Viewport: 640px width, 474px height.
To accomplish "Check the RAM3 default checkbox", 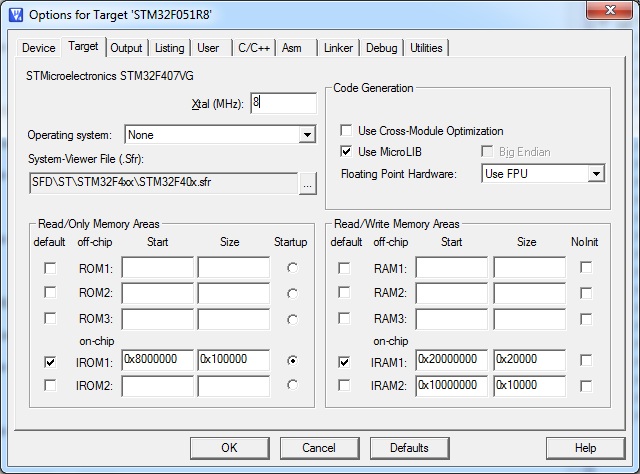I will tap(344, 318).
